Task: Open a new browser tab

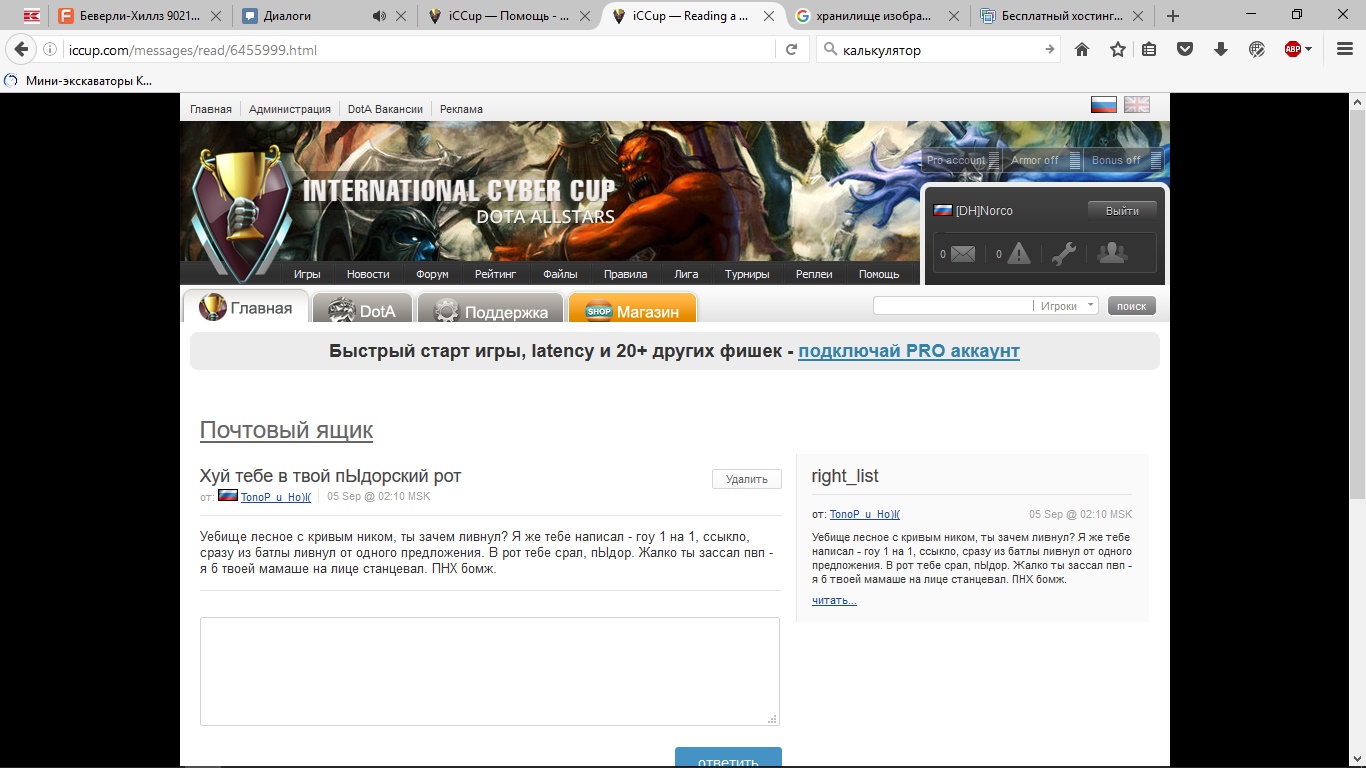Action: point(1173,16)
